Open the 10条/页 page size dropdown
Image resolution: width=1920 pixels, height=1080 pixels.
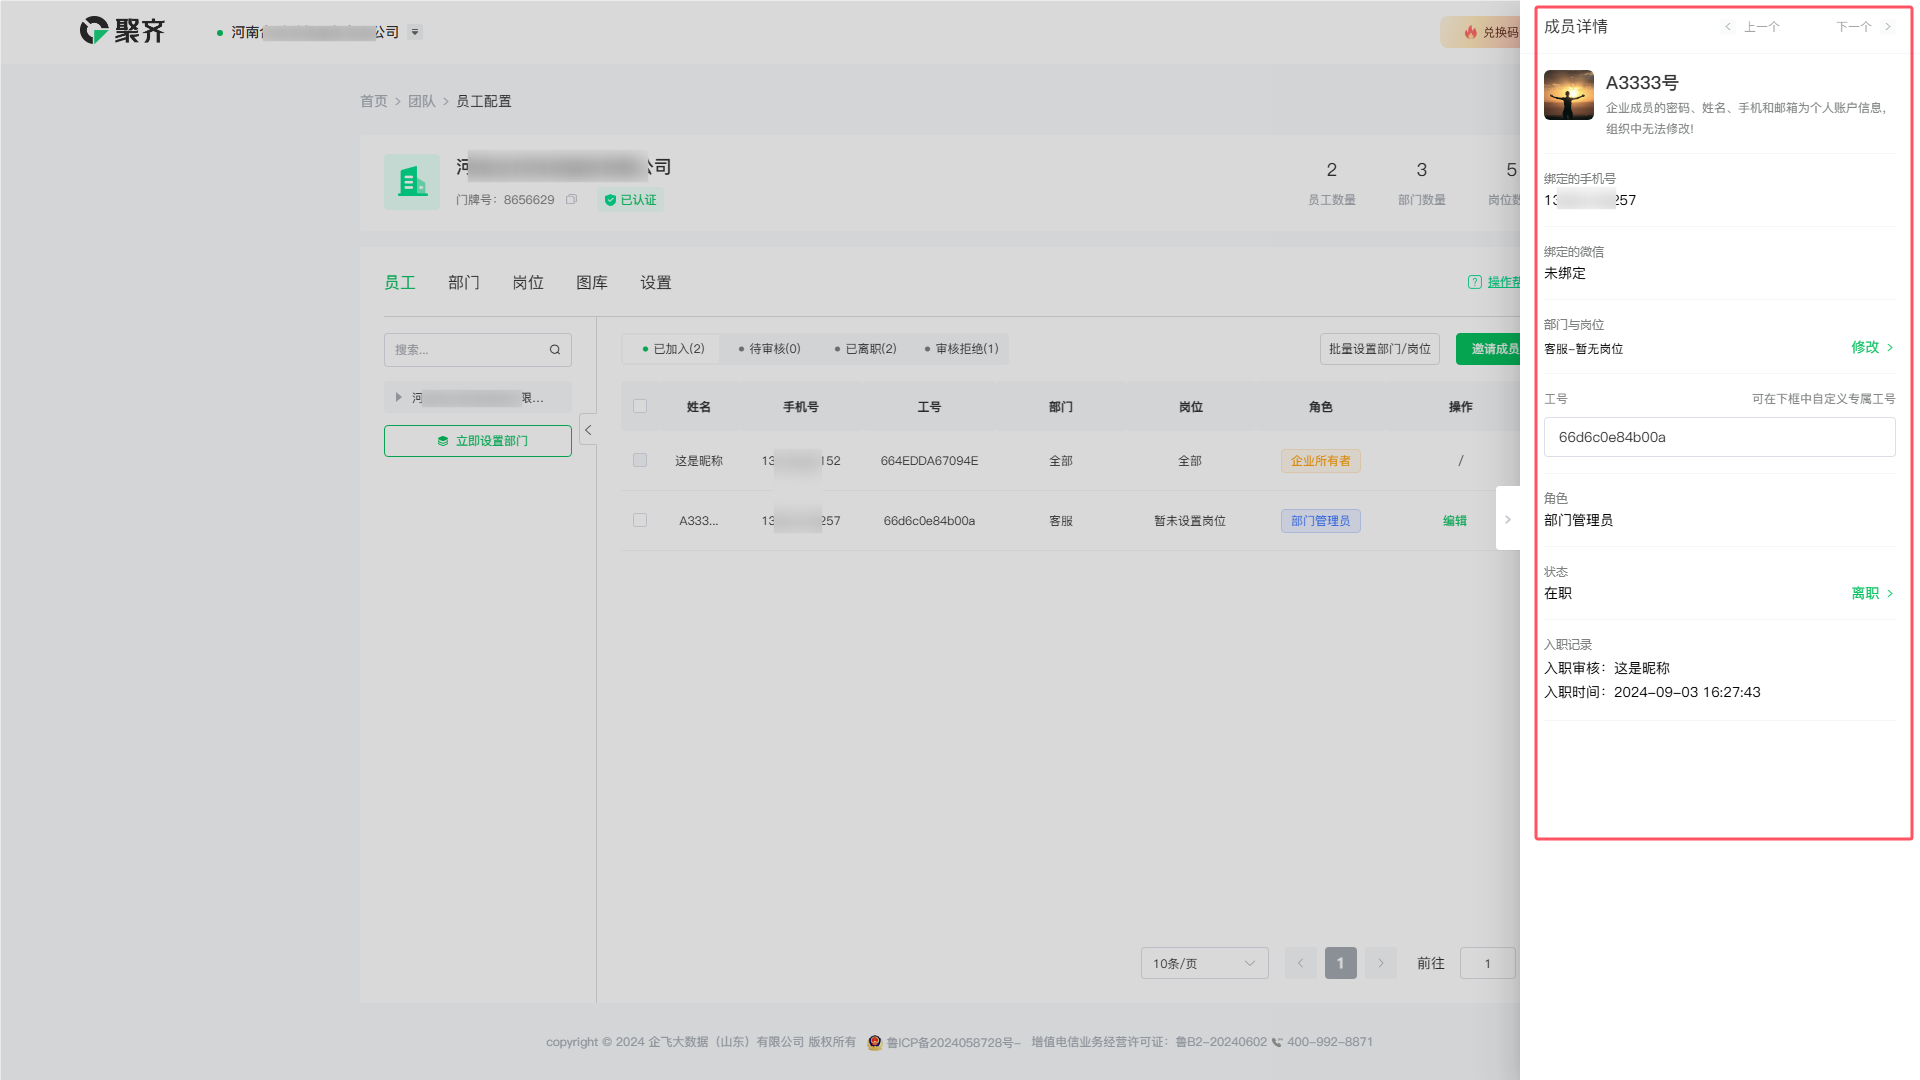coord(1205,963)
